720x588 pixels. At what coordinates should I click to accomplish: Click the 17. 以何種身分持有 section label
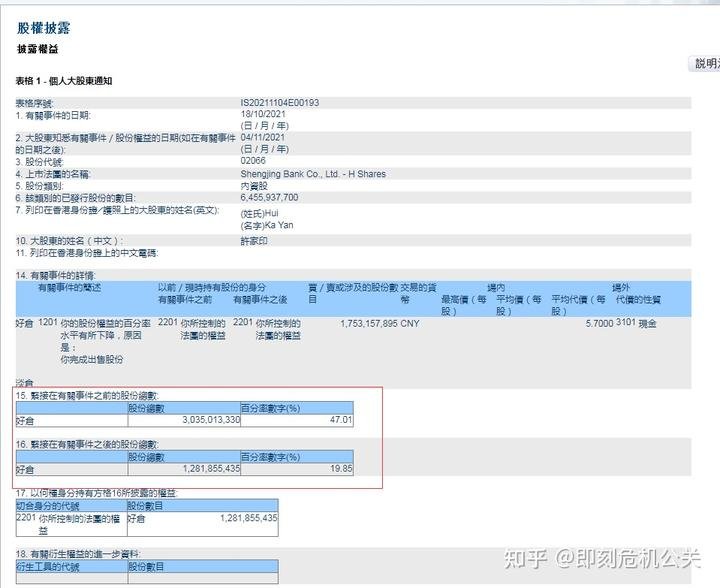96,493
